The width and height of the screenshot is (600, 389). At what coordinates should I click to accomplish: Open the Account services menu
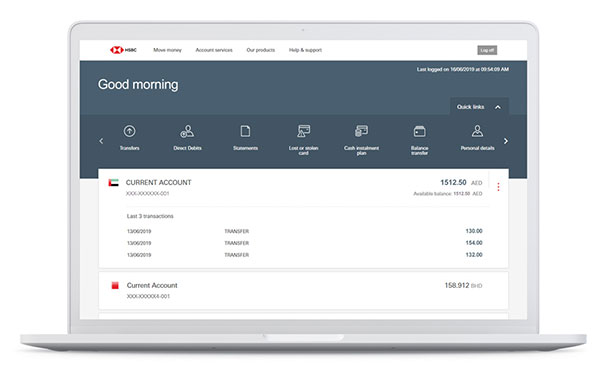[214, 50]
